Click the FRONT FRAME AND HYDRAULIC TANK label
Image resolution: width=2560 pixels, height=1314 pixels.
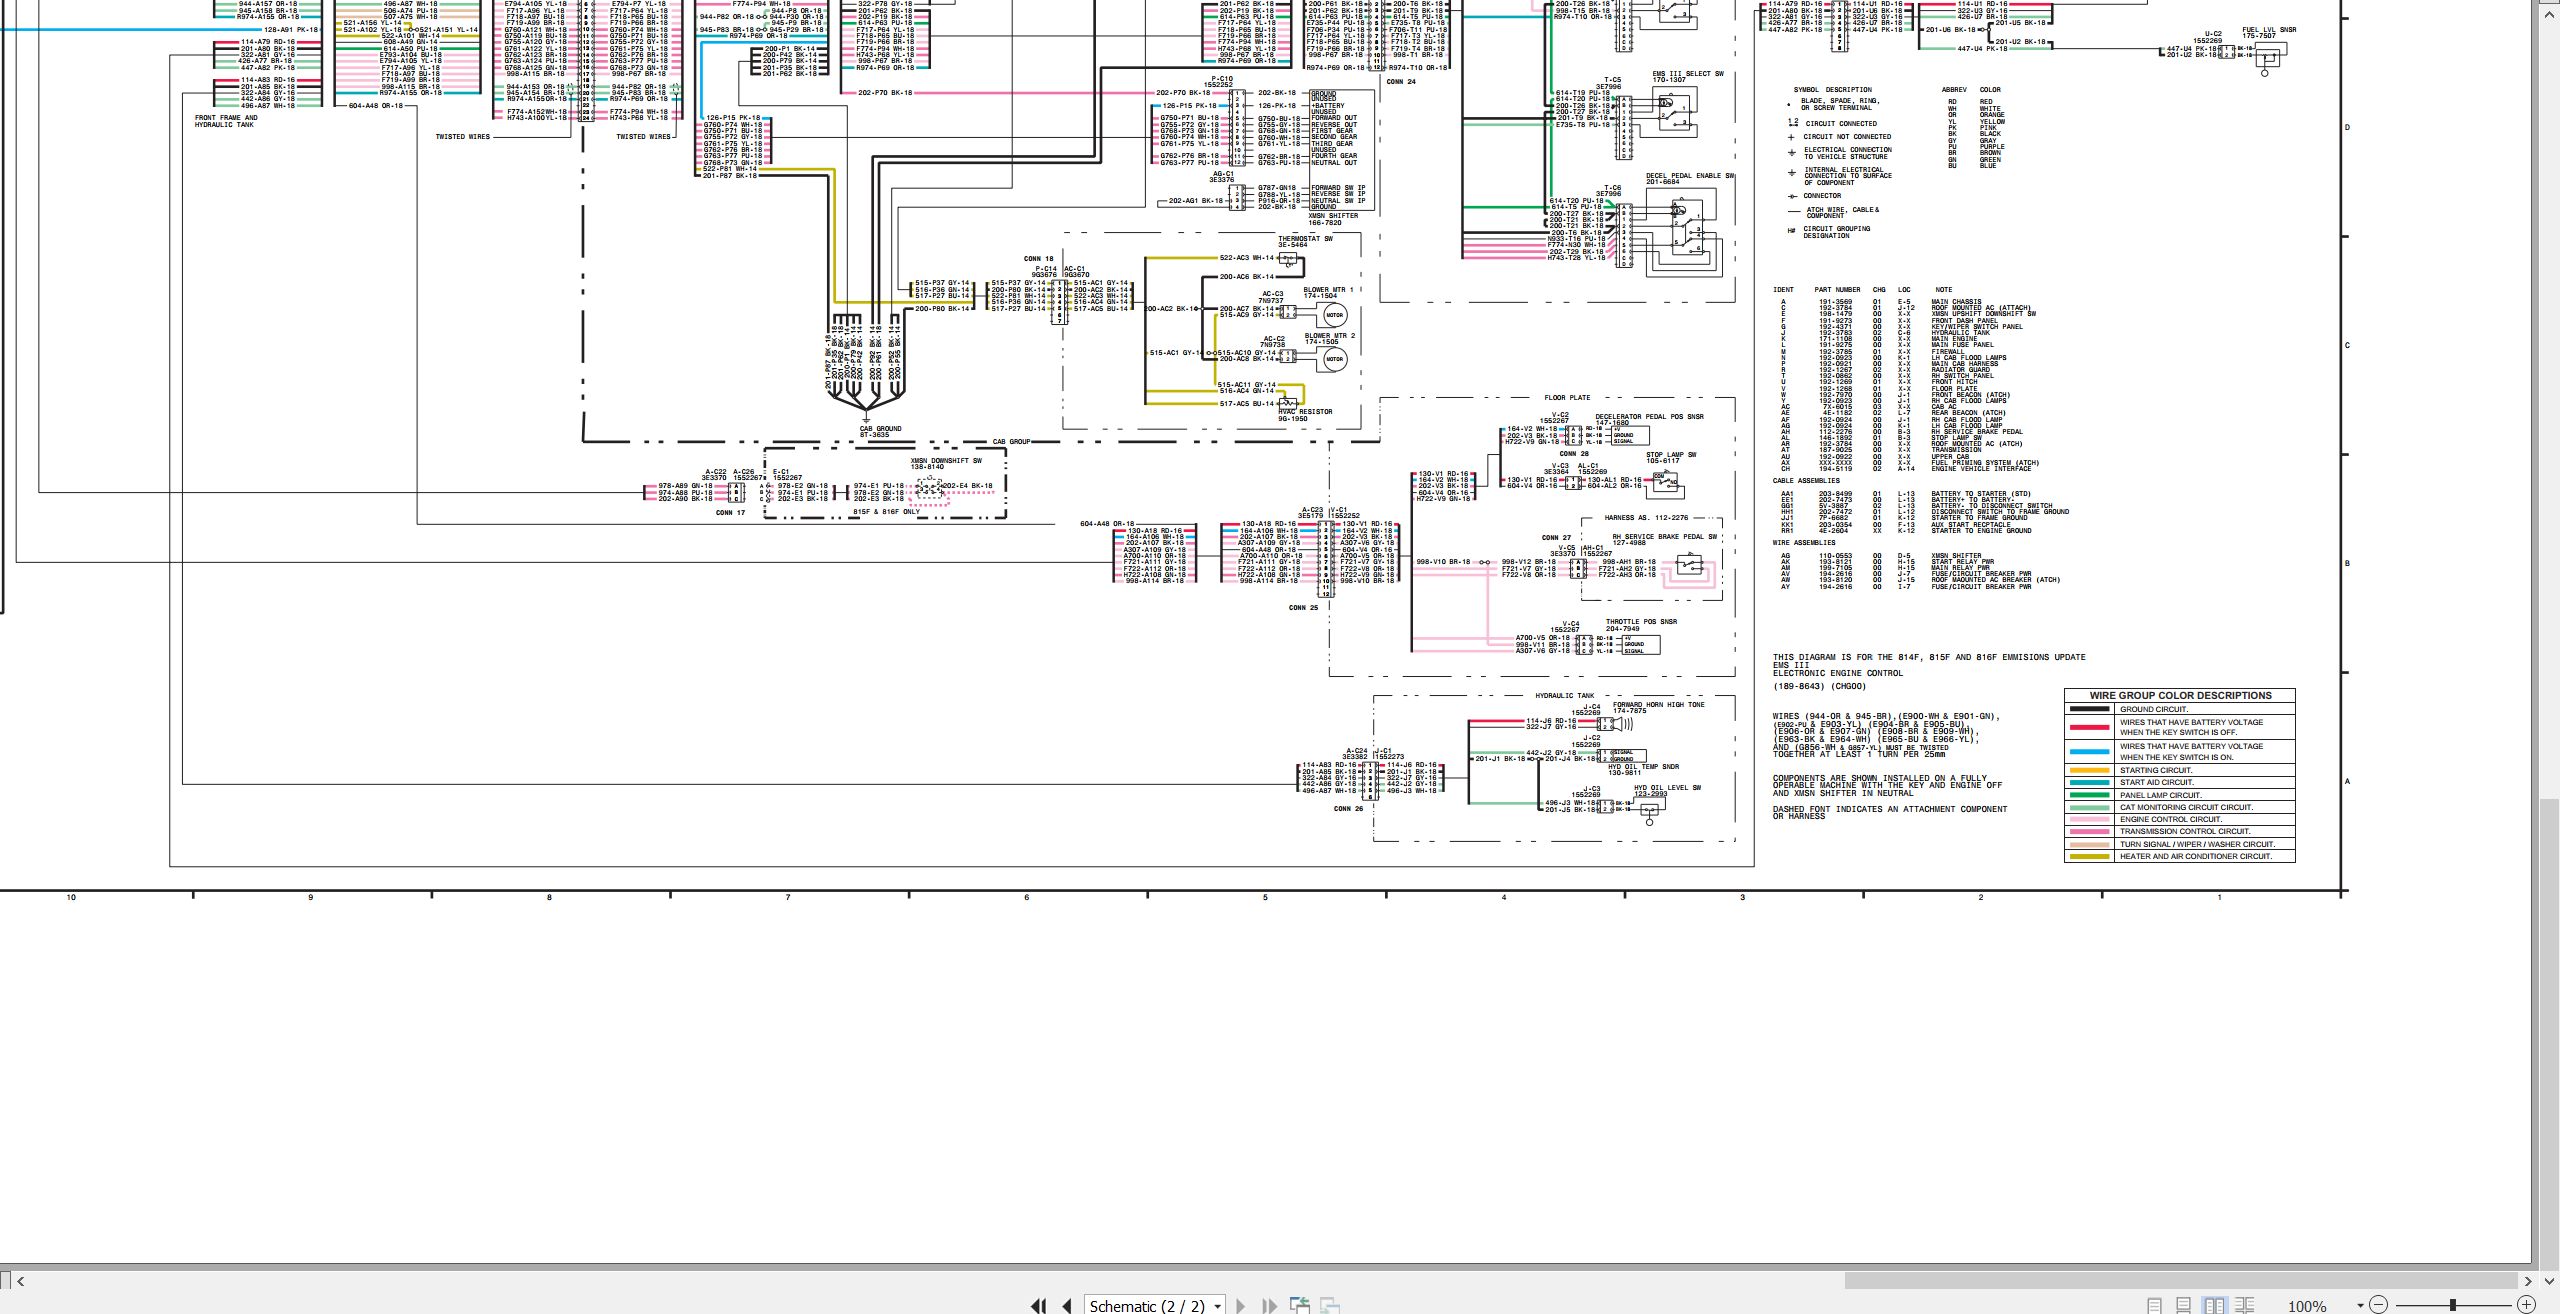click(x=226, y=121)
